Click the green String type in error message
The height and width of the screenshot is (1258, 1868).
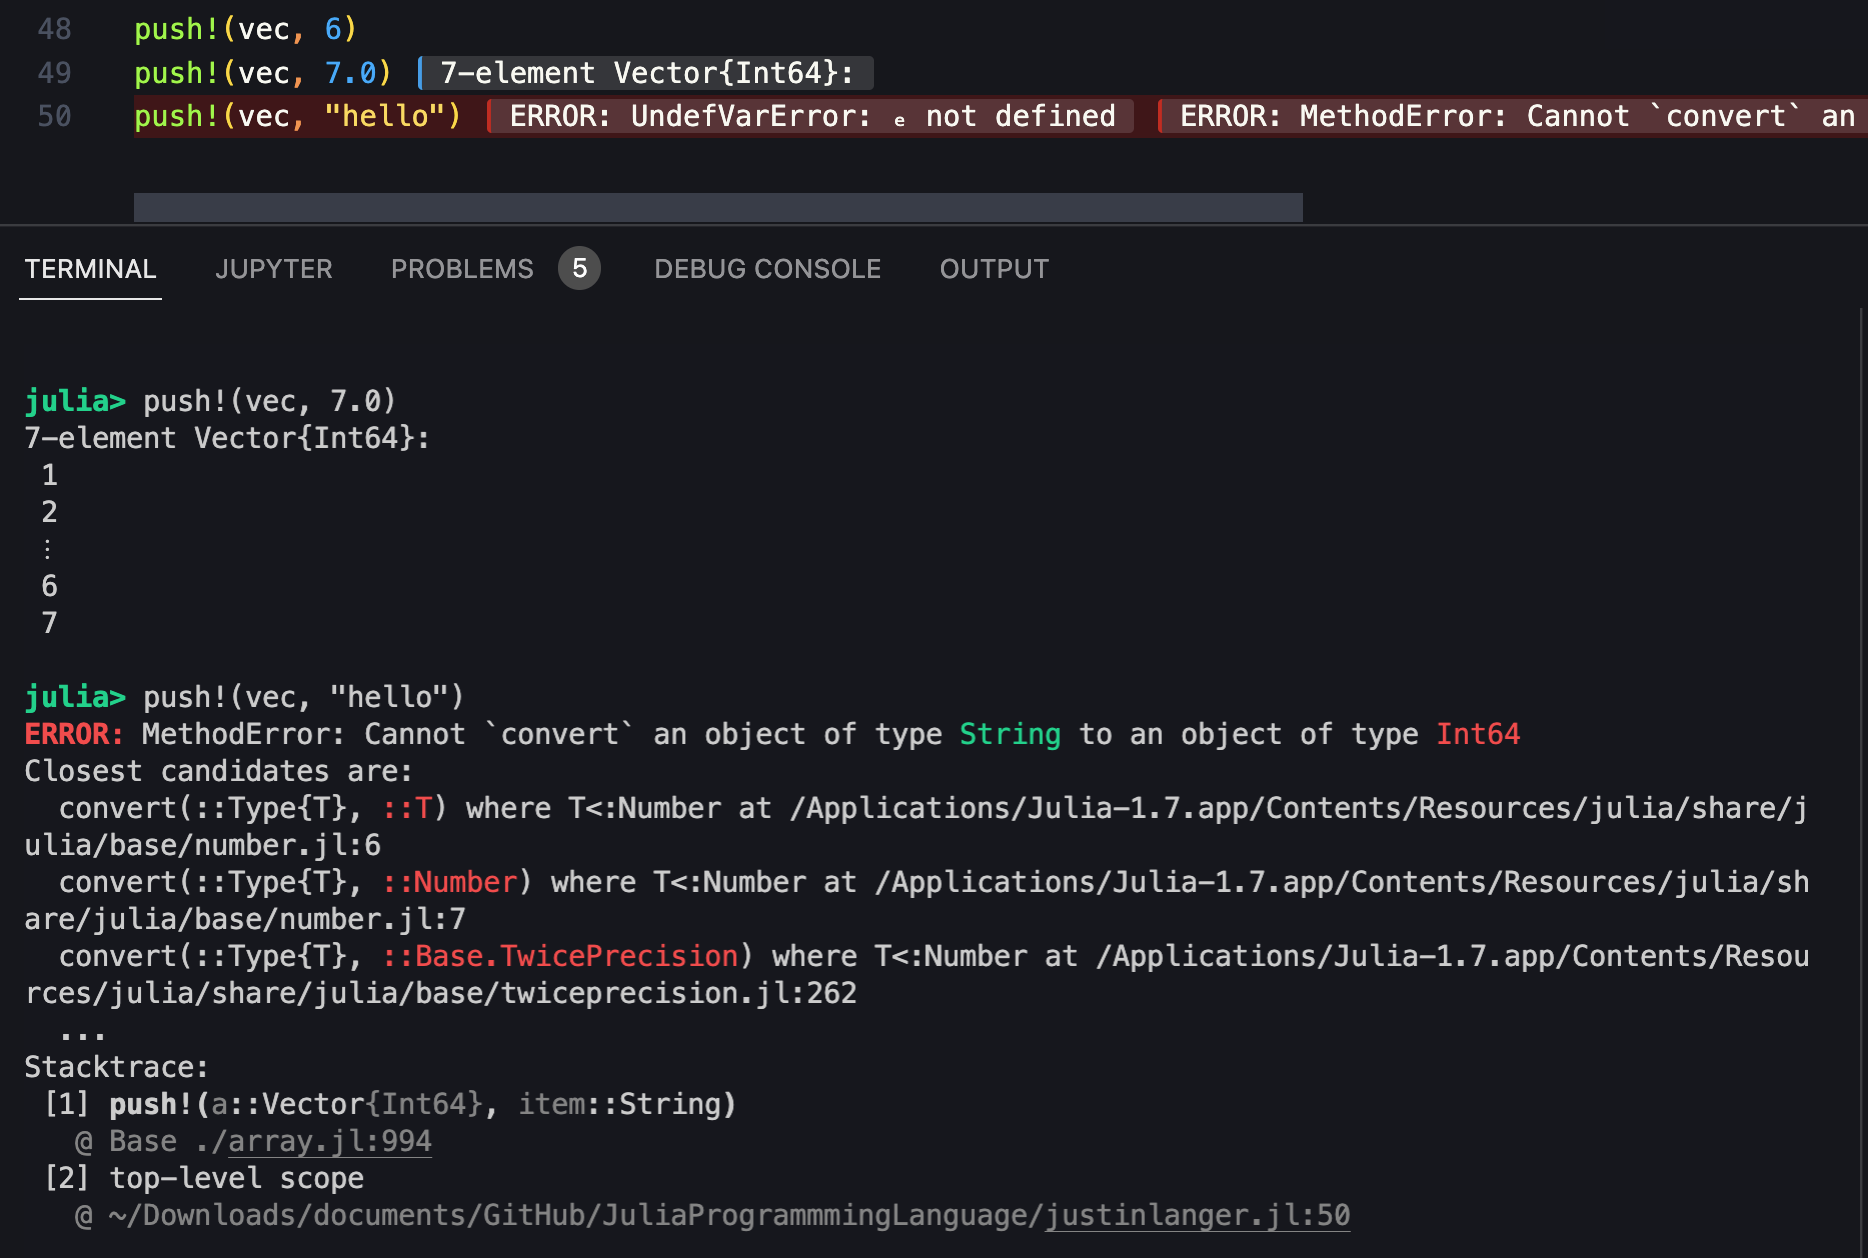[1010, 734]
